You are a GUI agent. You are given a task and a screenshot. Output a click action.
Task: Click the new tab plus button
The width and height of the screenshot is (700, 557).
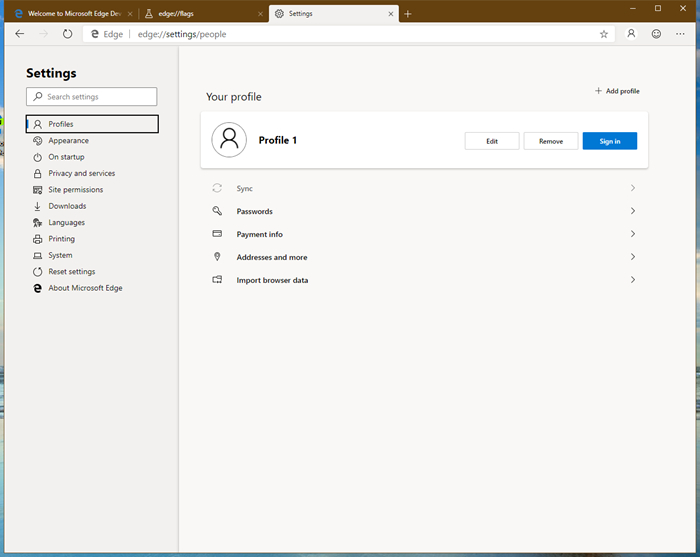point(408,14)
